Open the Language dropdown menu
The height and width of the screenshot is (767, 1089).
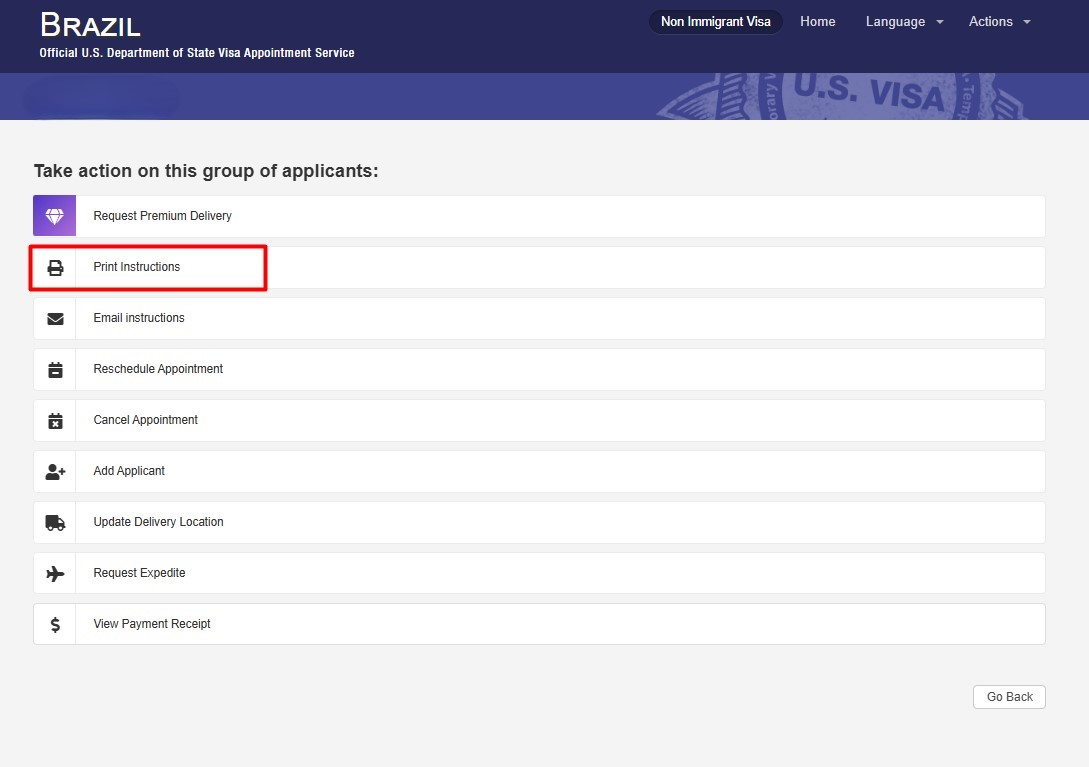pos(903,22)
